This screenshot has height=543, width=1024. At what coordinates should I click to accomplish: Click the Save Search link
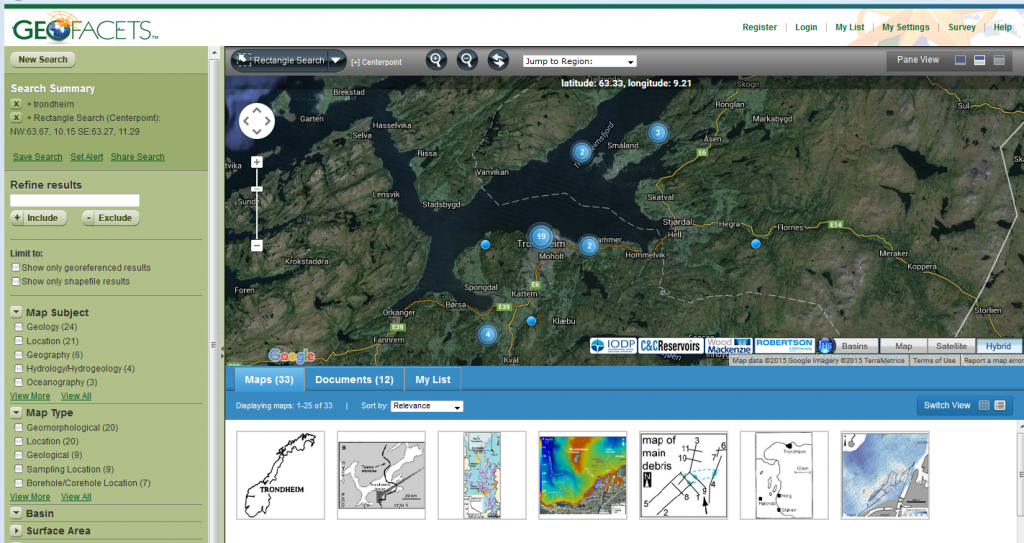click(x=37, y=157)
